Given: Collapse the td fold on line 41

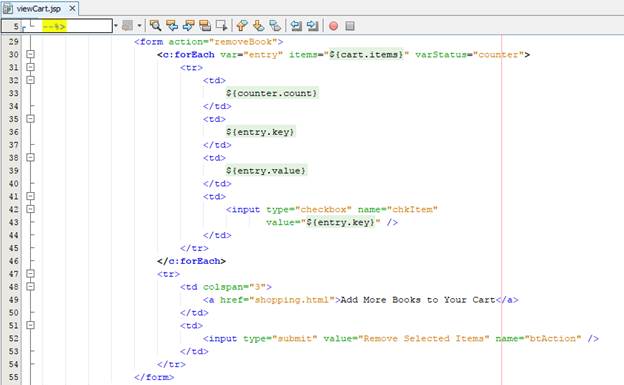Looking at the screenshot, I should tap(30, 196).
